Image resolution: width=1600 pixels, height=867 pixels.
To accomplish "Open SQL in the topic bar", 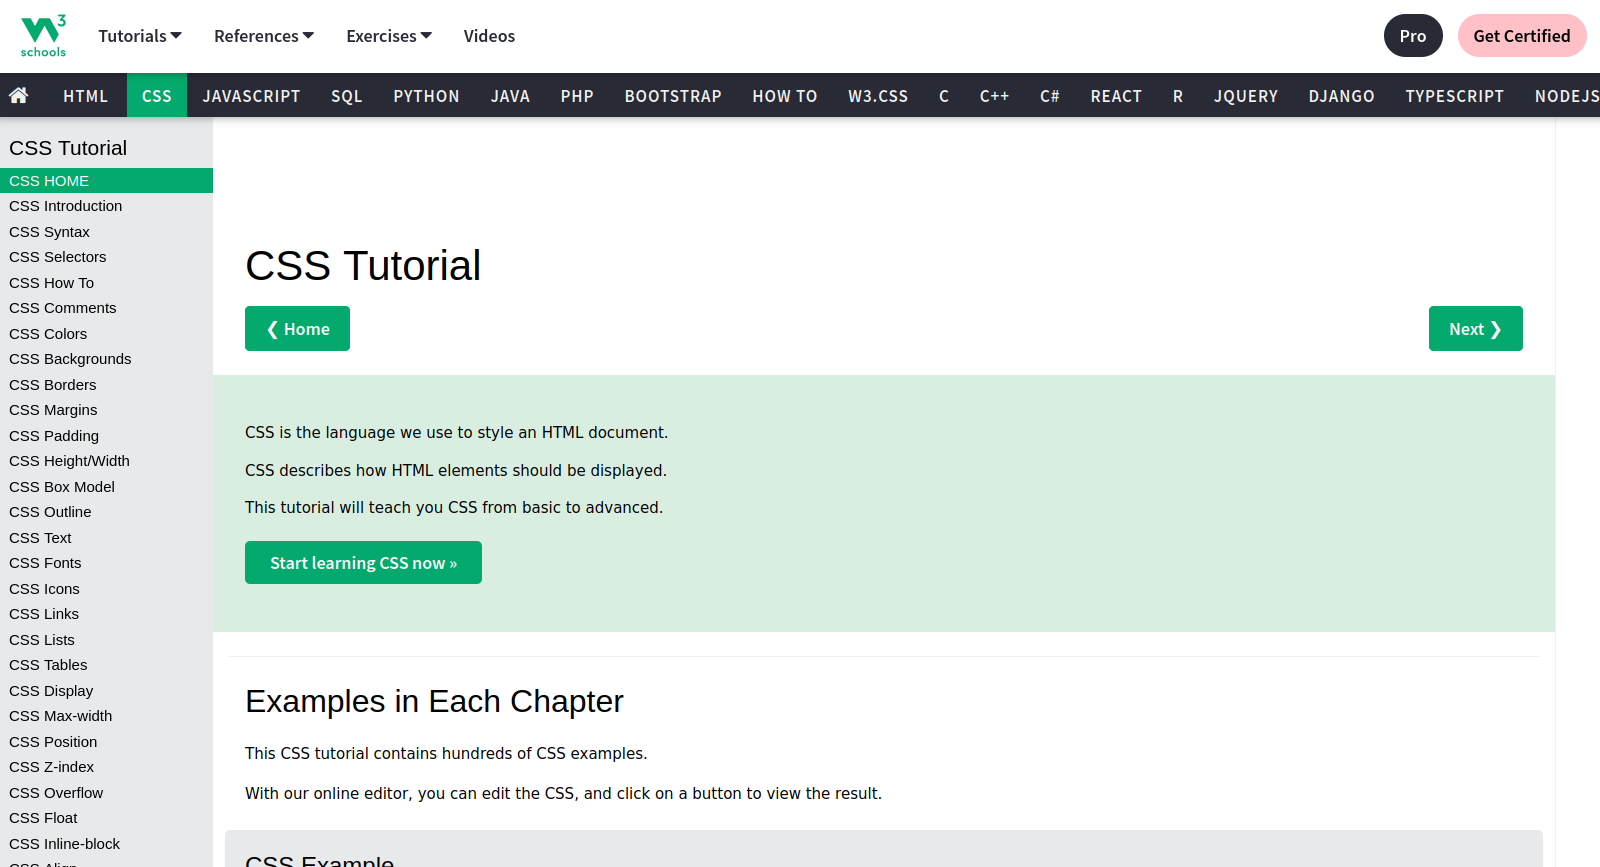I will [x=347, y=96].
